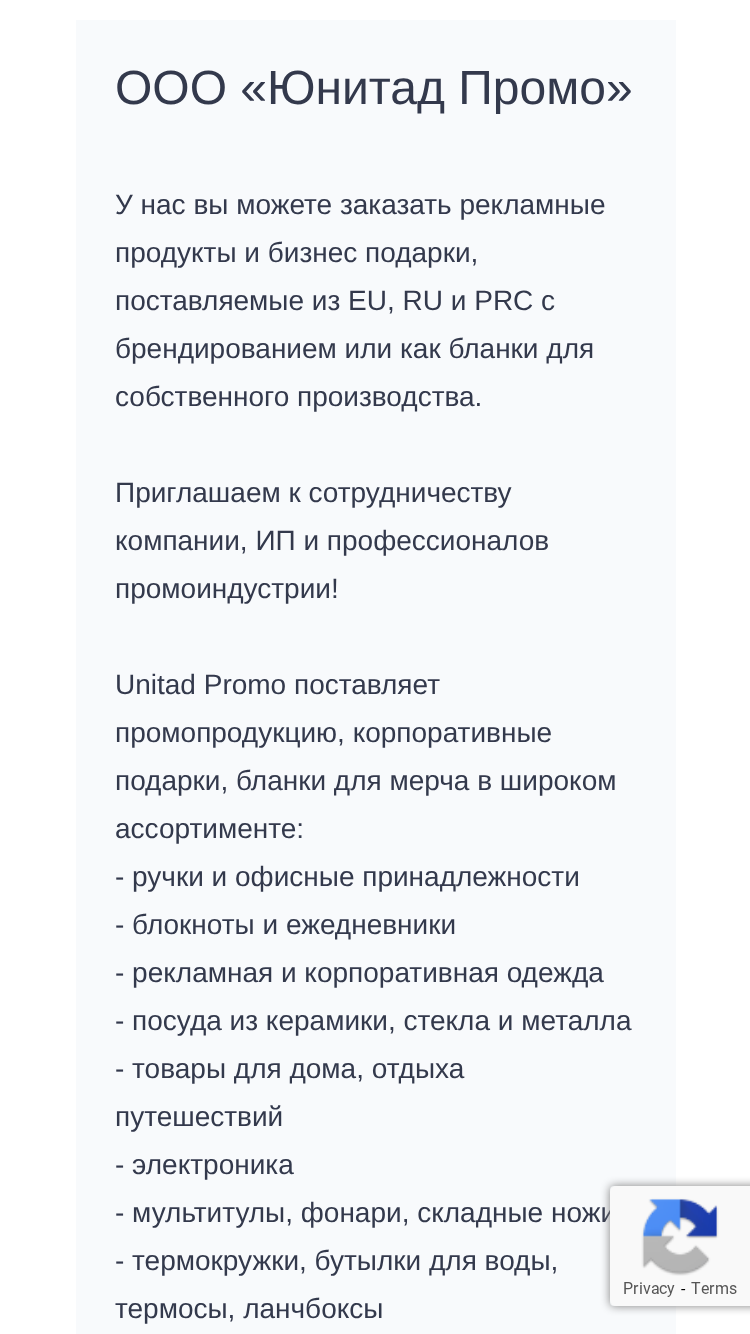Click the line товары для дома, отдыха
750x1334 pixels.
pyautogui.click(x=290, y=1069)
